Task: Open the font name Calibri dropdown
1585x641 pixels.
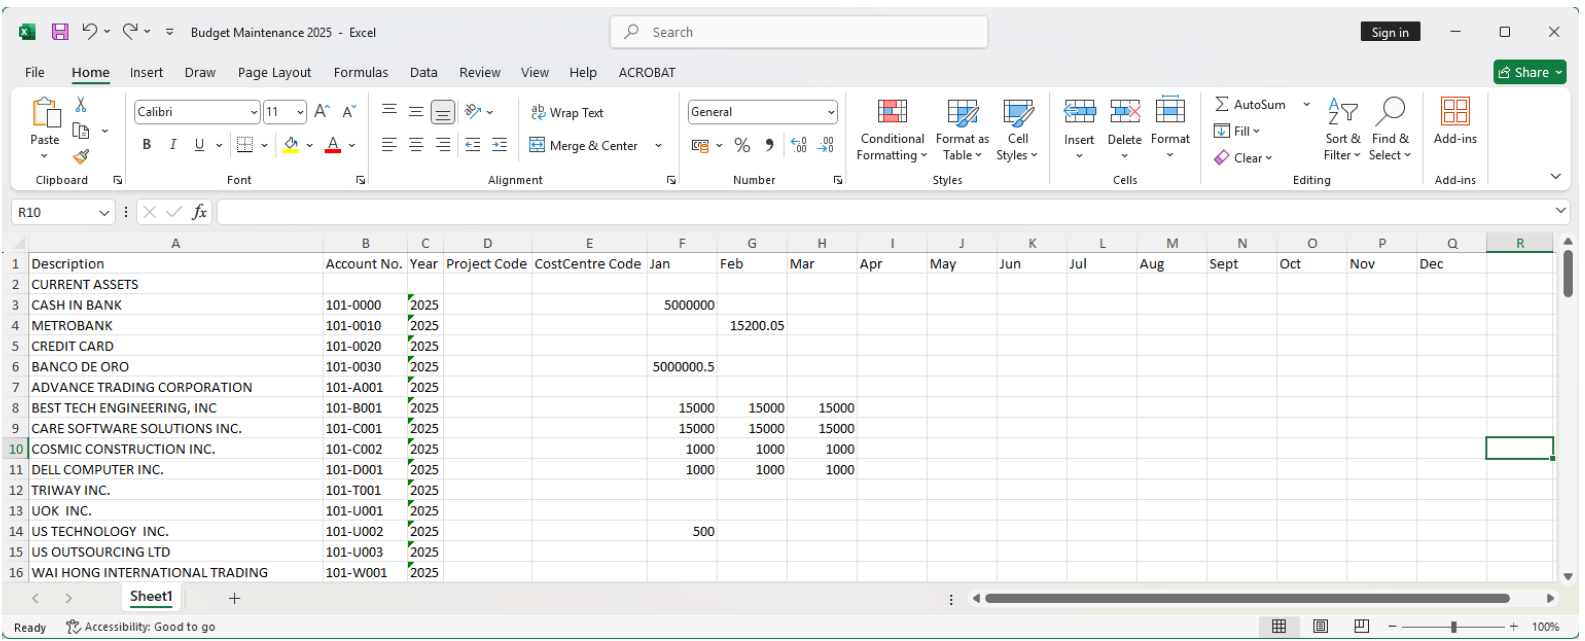Action: click(254, 112)
